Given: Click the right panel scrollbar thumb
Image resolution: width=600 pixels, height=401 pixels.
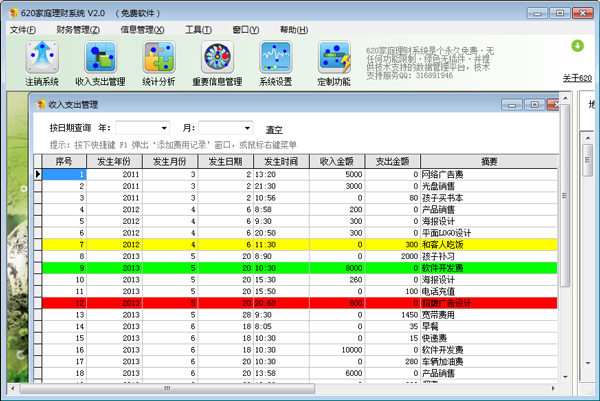Looking at the screenshot, I should coord(587,160).
